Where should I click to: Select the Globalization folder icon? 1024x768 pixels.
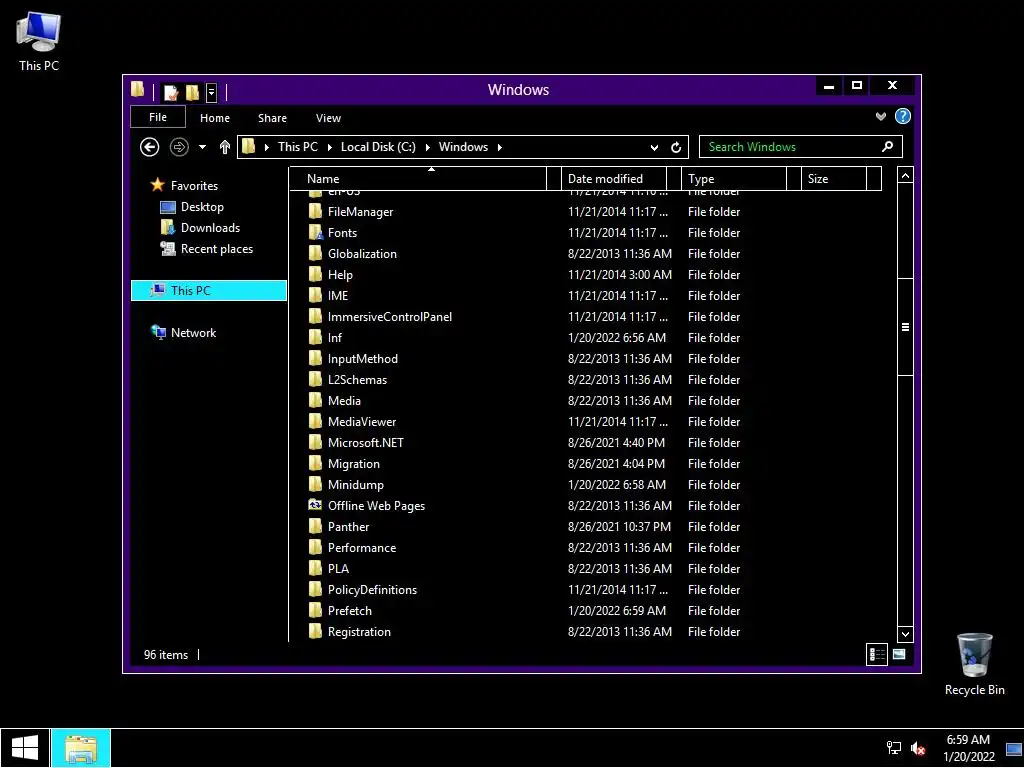pyautogui.click(x=315, y=253)
